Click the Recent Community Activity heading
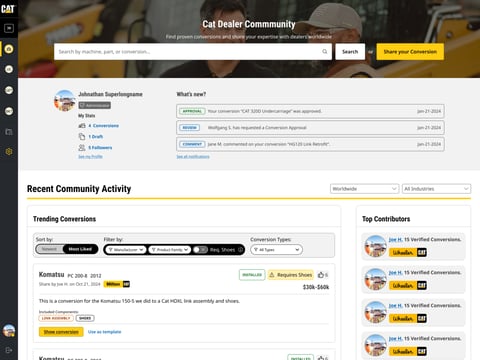Screen dimensions: 480x360 [x=79, y=189]
